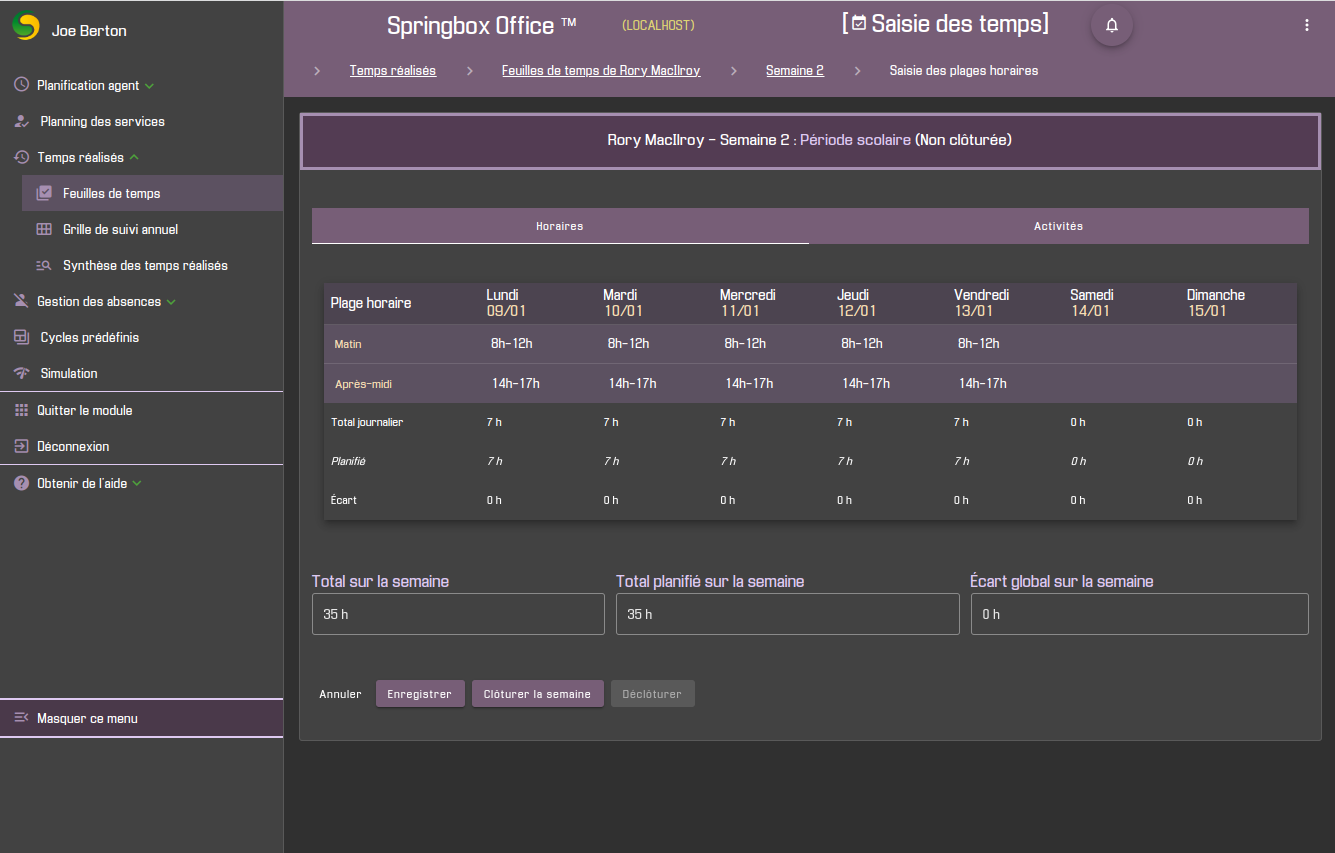Image resolution: width=1335 pixels, height=853 pixels.
Task: Follow Feuilles de temps de Rory MacIlroy breadcrumb
Action: click(601, 71)
